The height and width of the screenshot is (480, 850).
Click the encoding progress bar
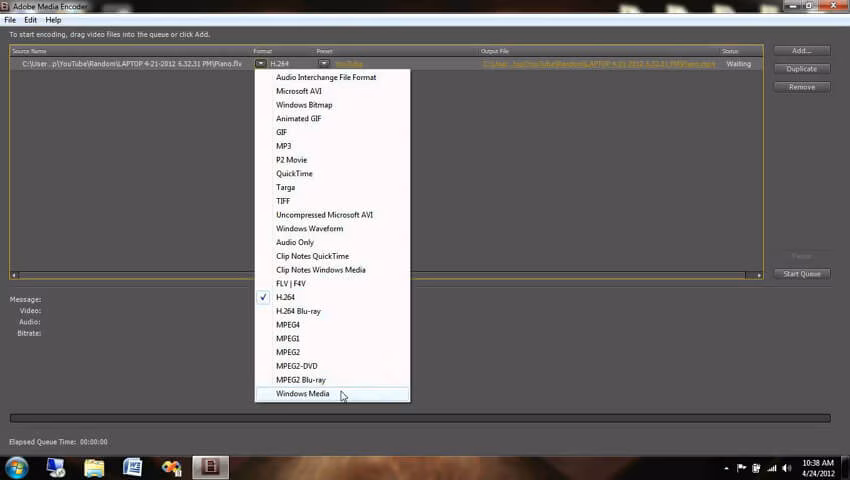[420, 418]
